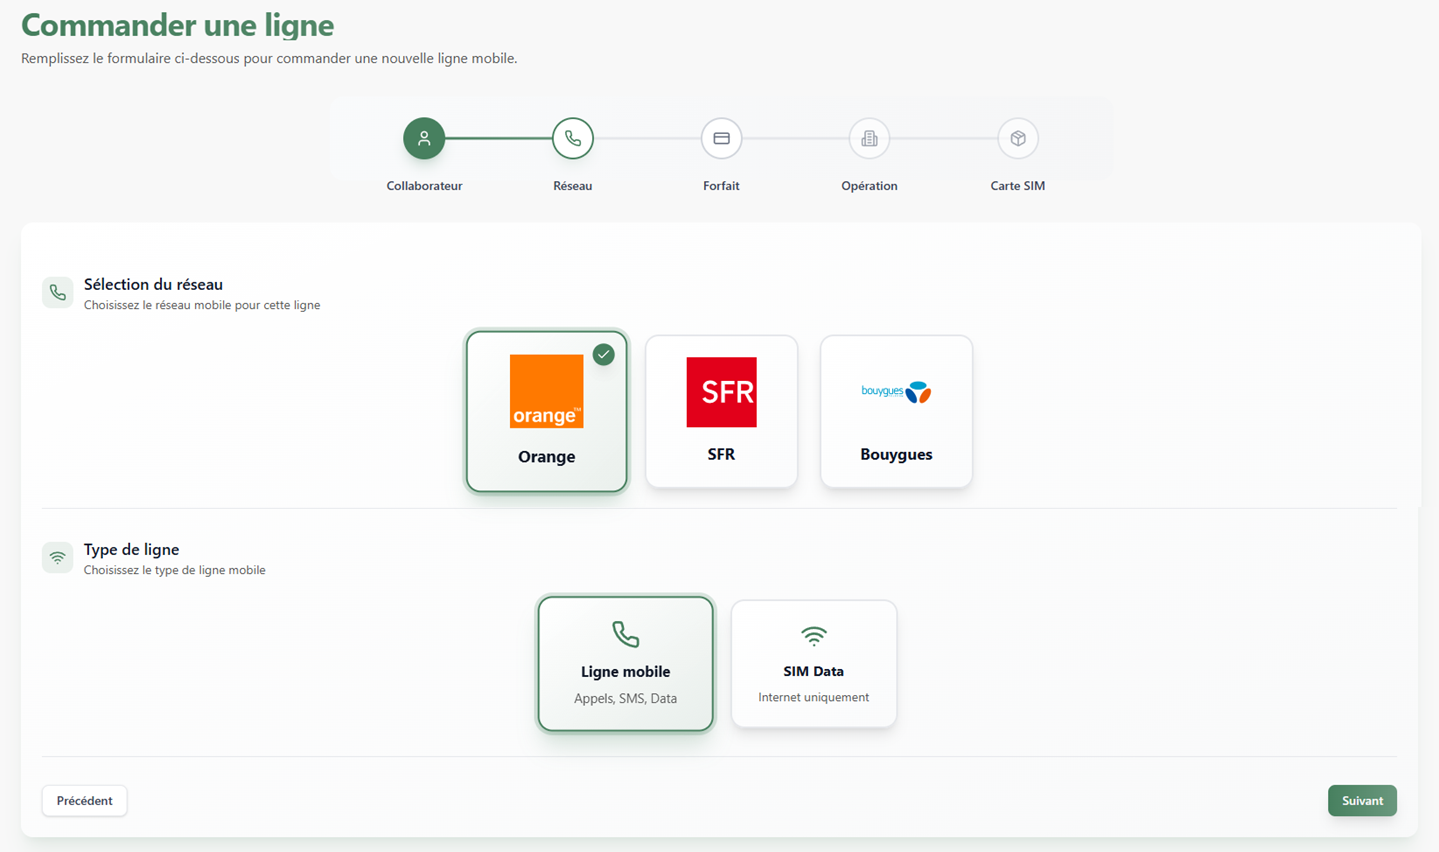Toggle the green checkmark on Orange card
Viewport: 1439px width, 852px height.
tap(603, 354)
